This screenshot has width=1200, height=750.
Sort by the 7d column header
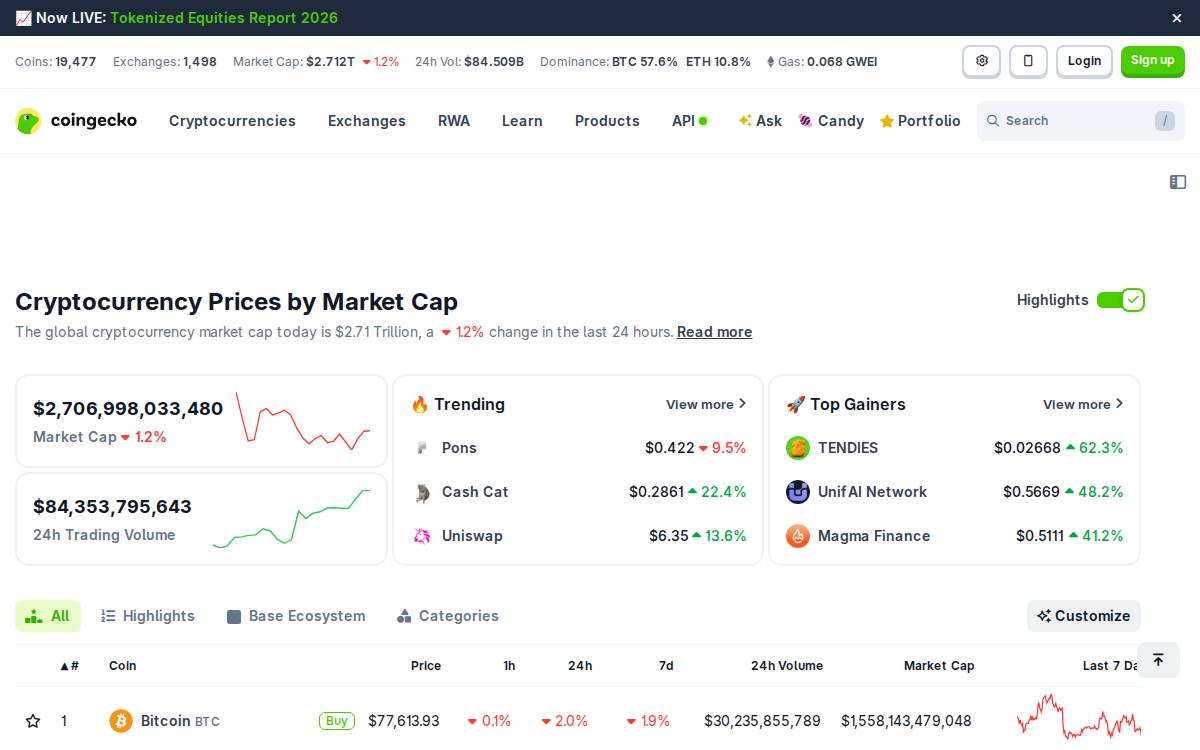point(666,666)
